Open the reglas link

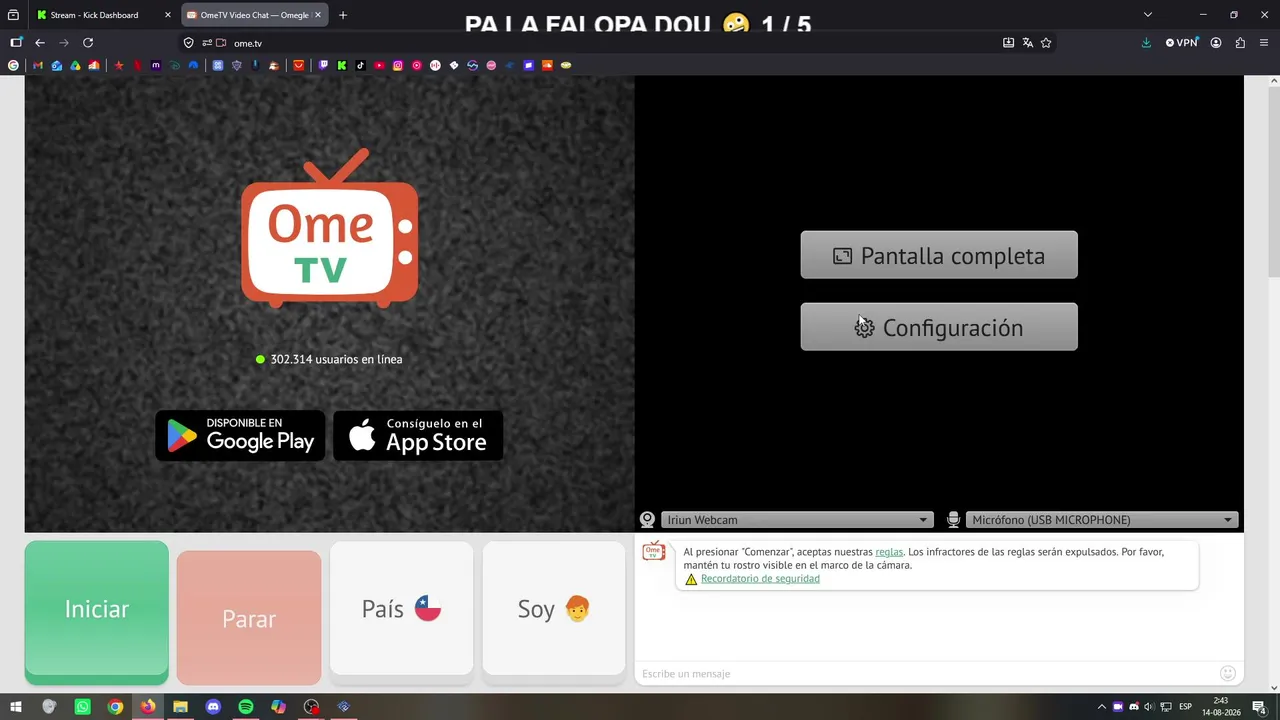coord(889,552)
